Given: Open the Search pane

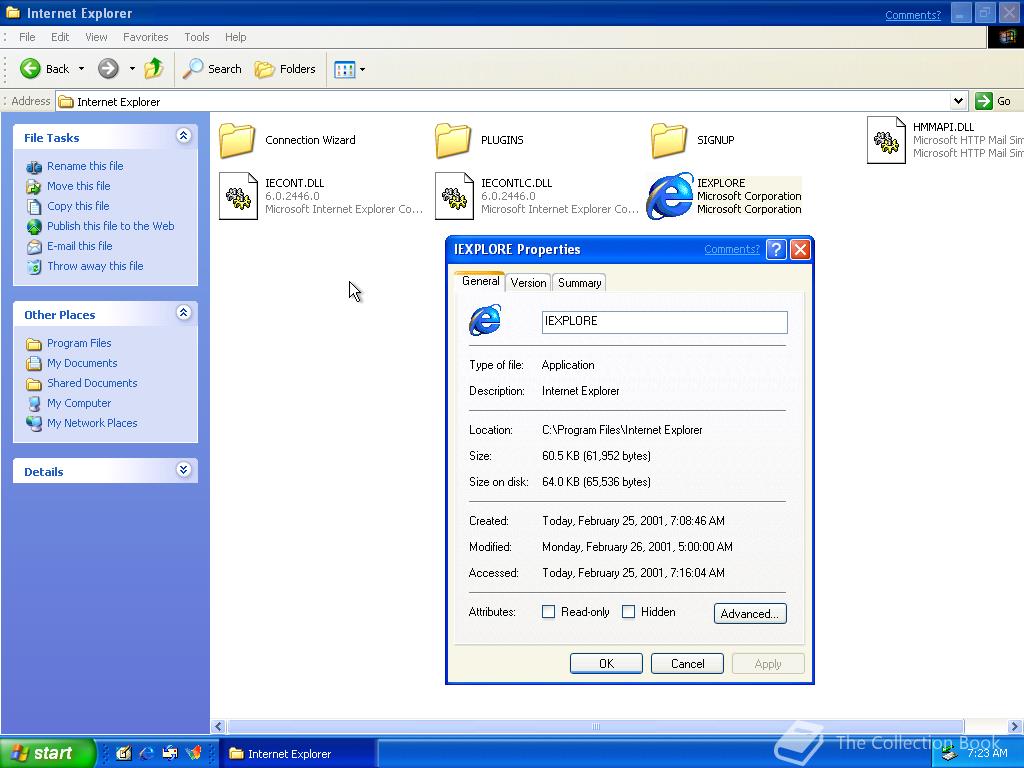Looking at the screenshot, I should 212,69.
